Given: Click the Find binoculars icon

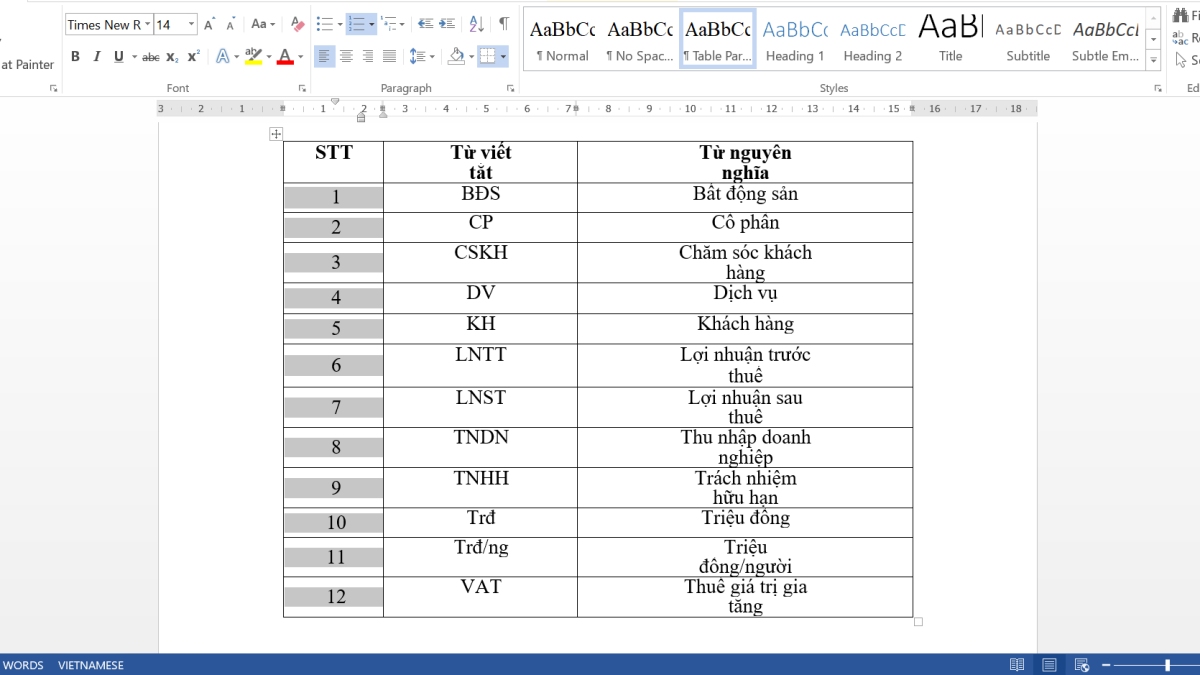Looking at the screenshot, I should [x=1180, y=15].
